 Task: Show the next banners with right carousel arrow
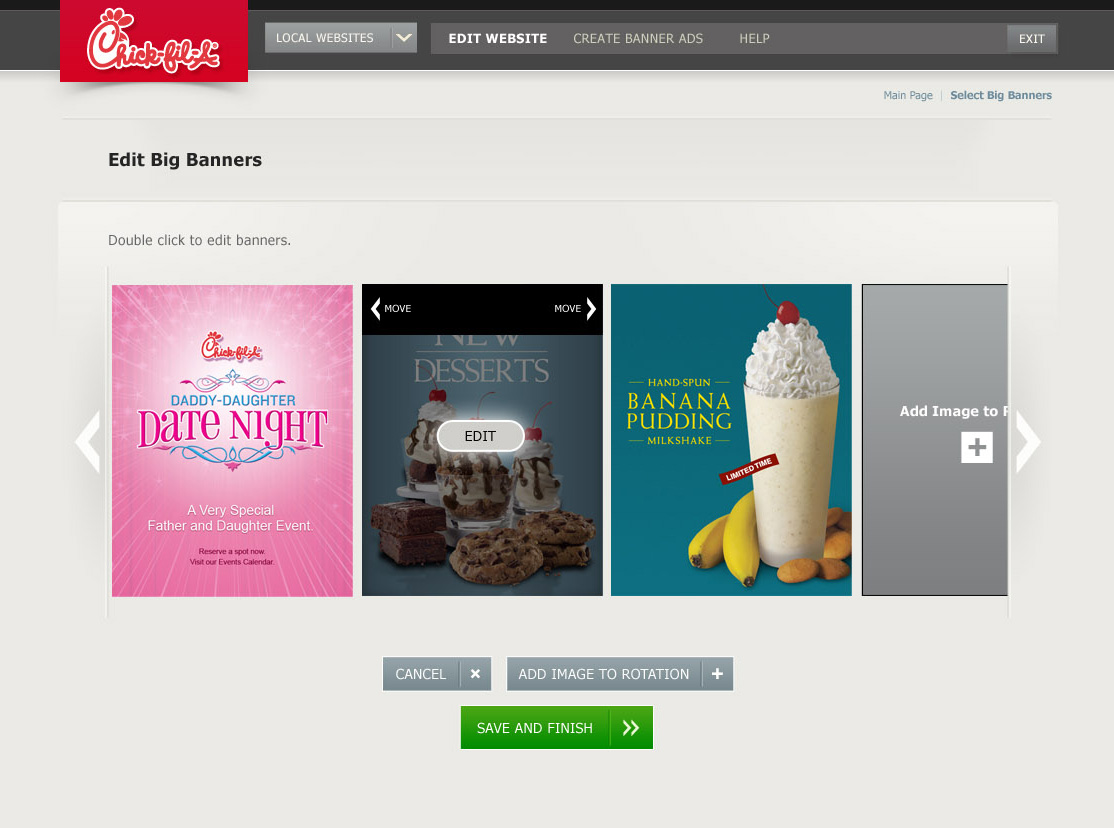[1027, 441]
